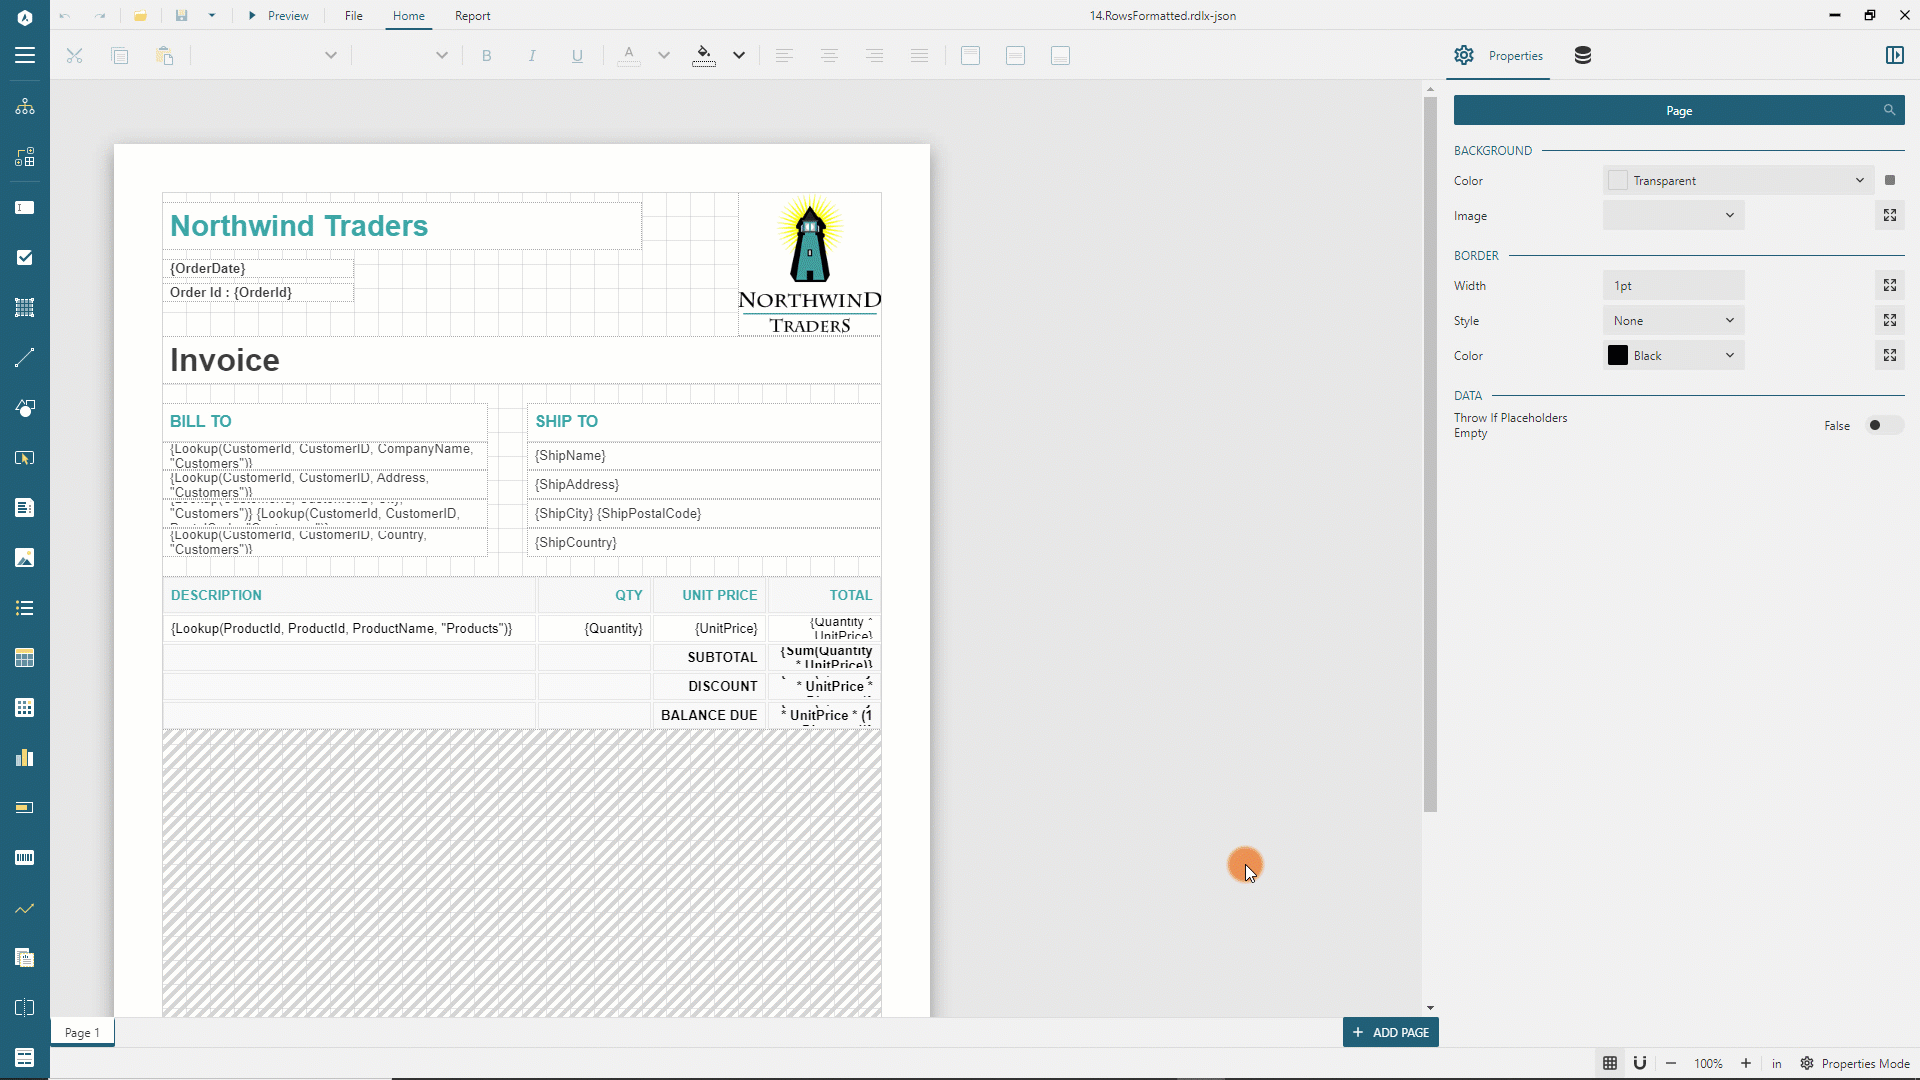Click the border Width 1pt field
Viewport: 1920px width, 1080px height.
1673,286
